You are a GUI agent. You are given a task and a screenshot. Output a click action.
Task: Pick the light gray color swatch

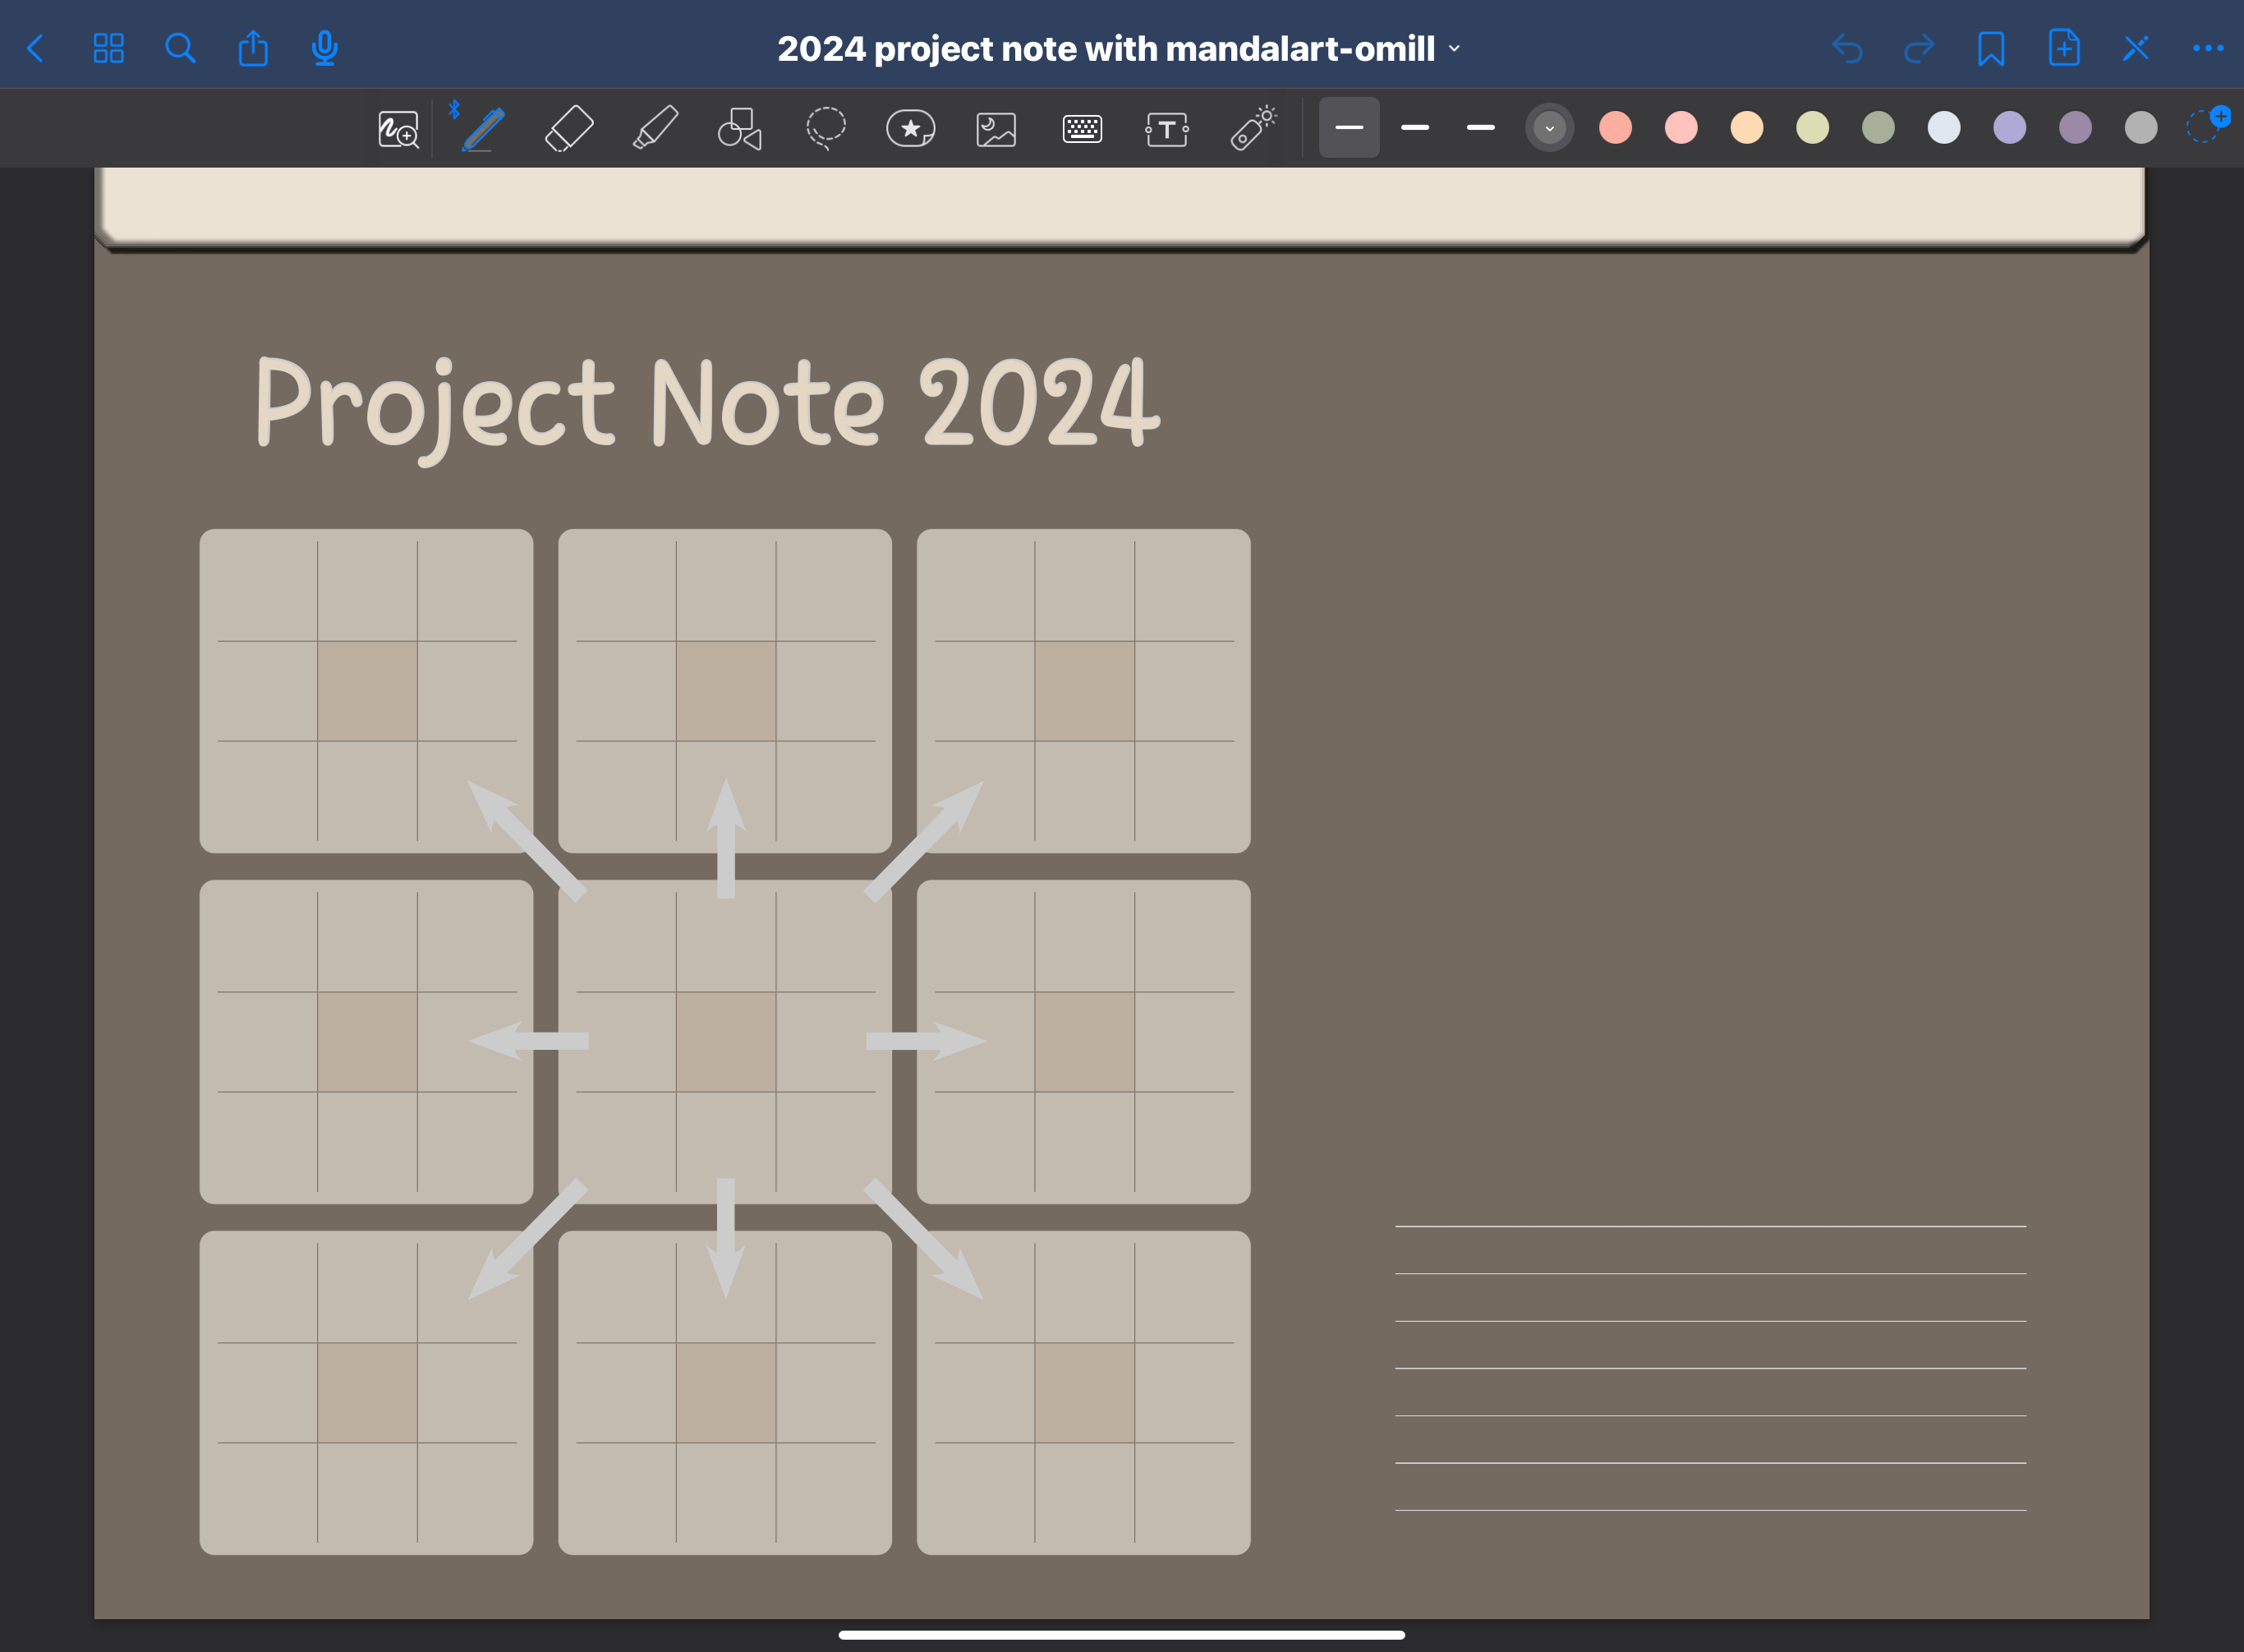click(2141, 127)
